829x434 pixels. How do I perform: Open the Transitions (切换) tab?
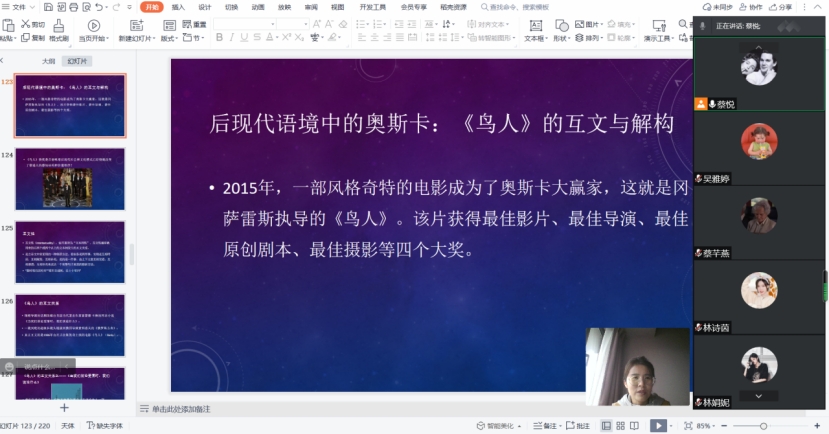click(x=231, y=7)
